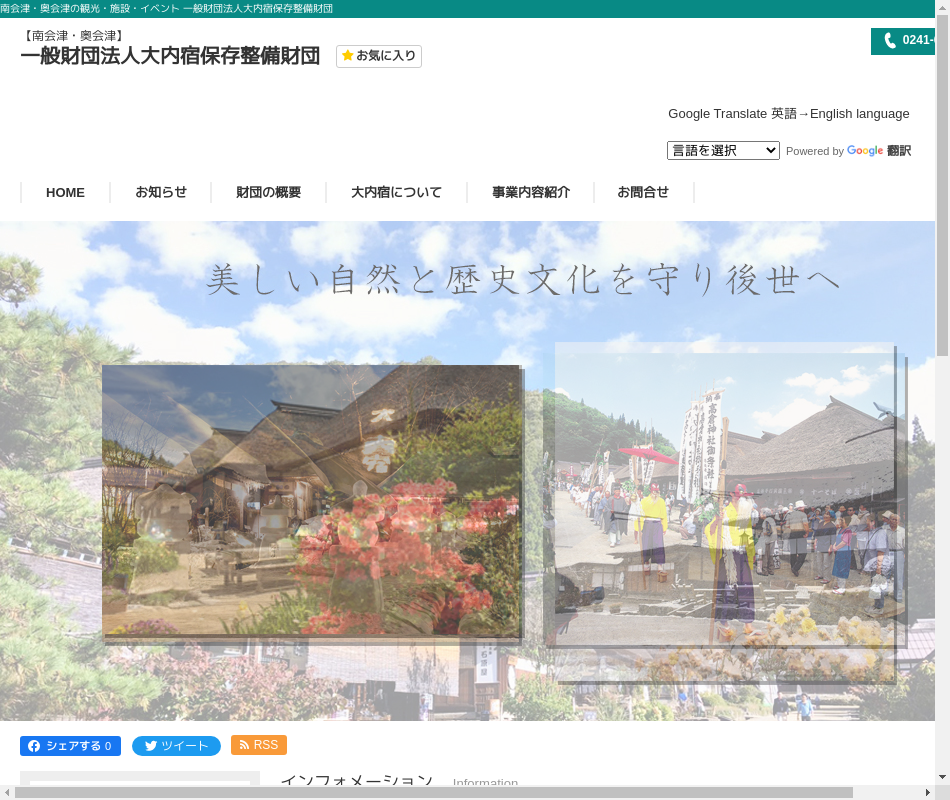
Task: Click the thatched house flower photo
Action: coord(311,500)
